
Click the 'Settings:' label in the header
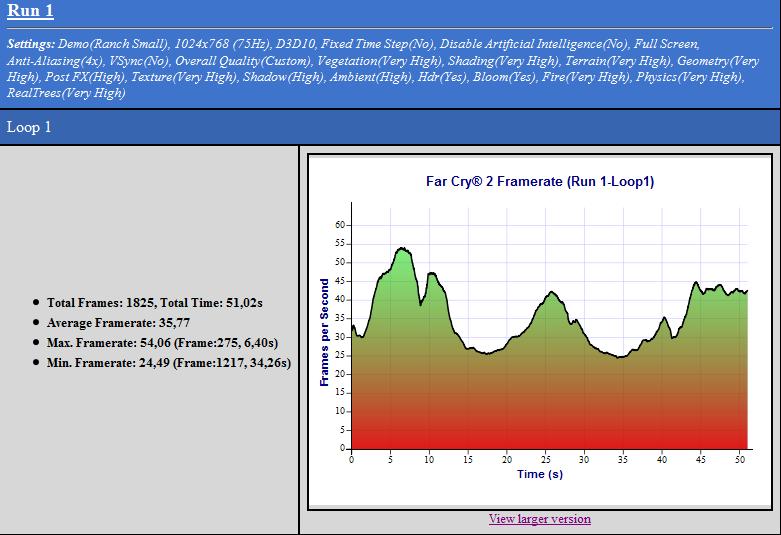point(31,44)
